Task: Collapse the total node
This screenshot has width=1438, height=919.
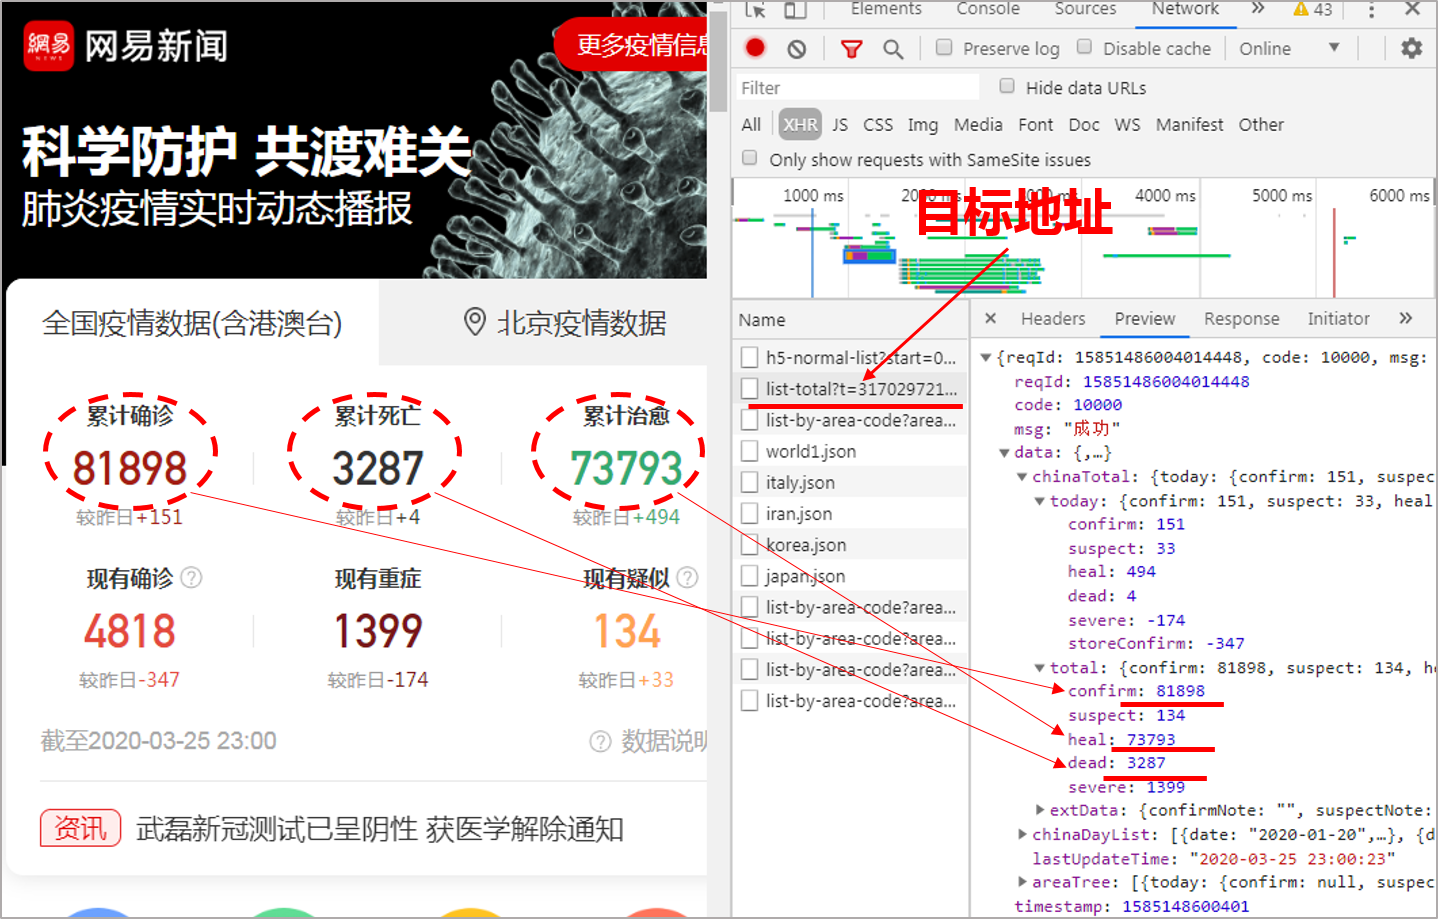Action: point(1040,668)
